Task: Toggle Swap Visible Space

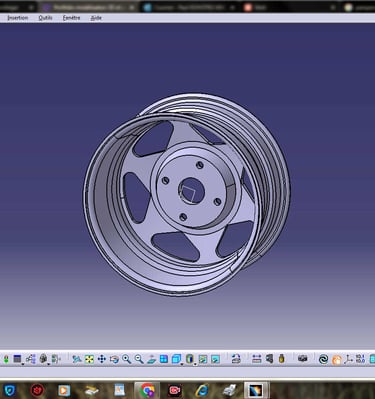Action: coord(215,359)
